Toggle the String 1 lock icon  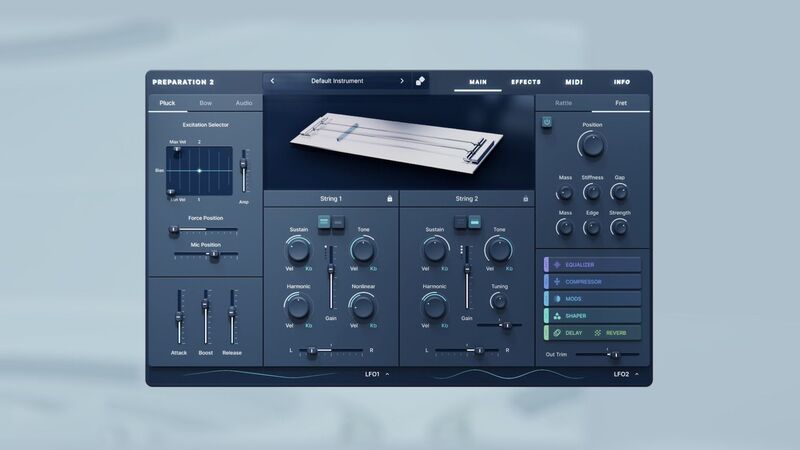[x=390, y=198]
